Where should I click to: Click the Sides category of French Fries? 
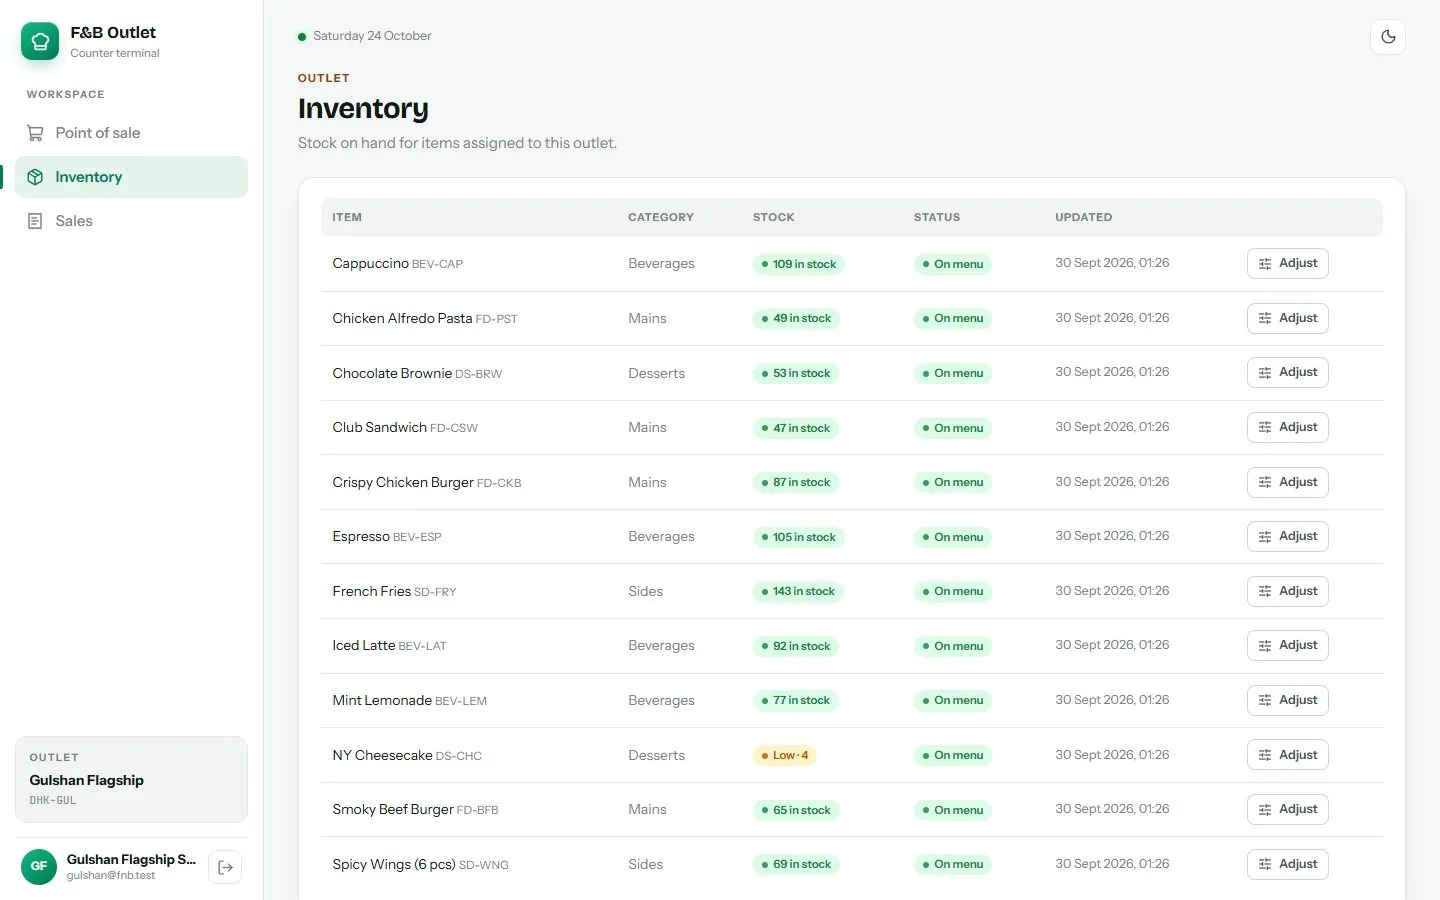(645, 591)
